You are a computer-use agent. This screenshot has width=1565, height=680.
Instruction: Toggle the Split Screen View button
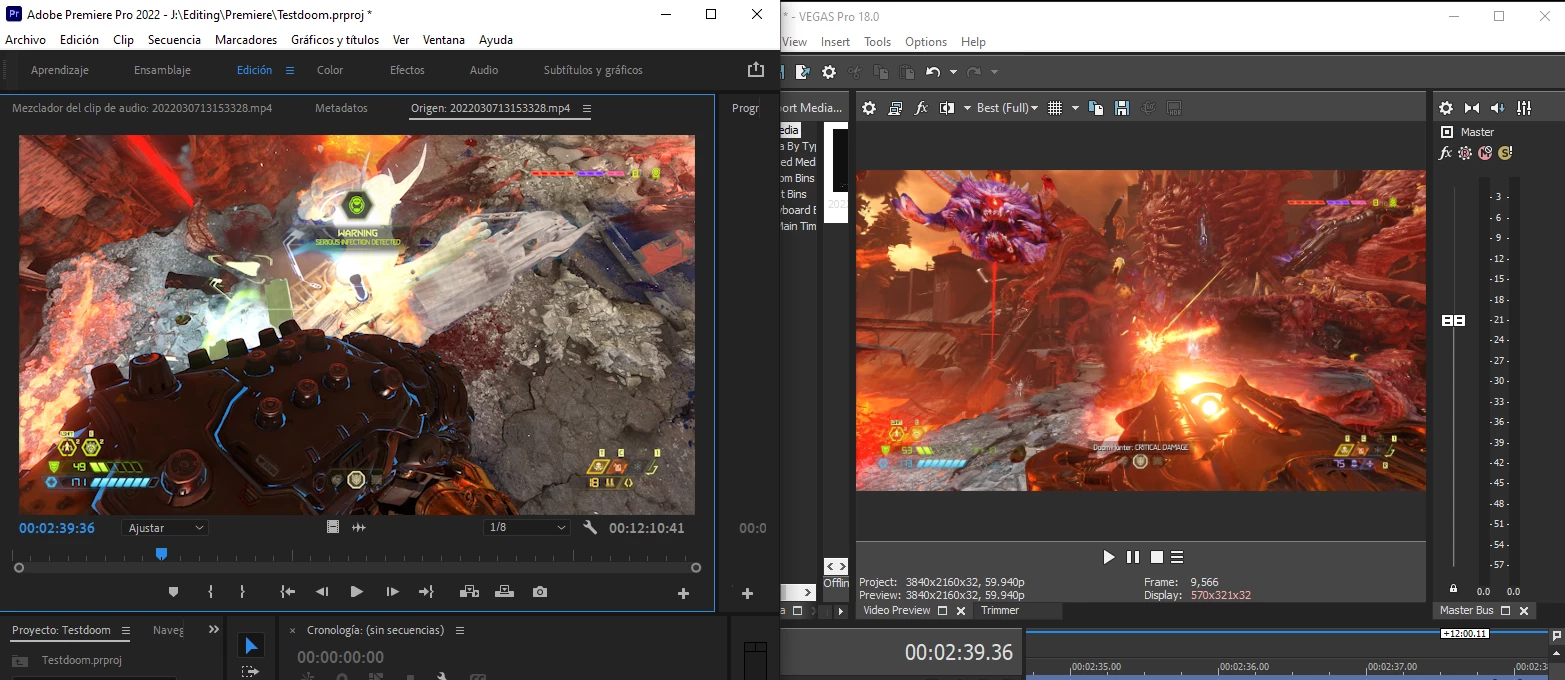coord(946,108)
